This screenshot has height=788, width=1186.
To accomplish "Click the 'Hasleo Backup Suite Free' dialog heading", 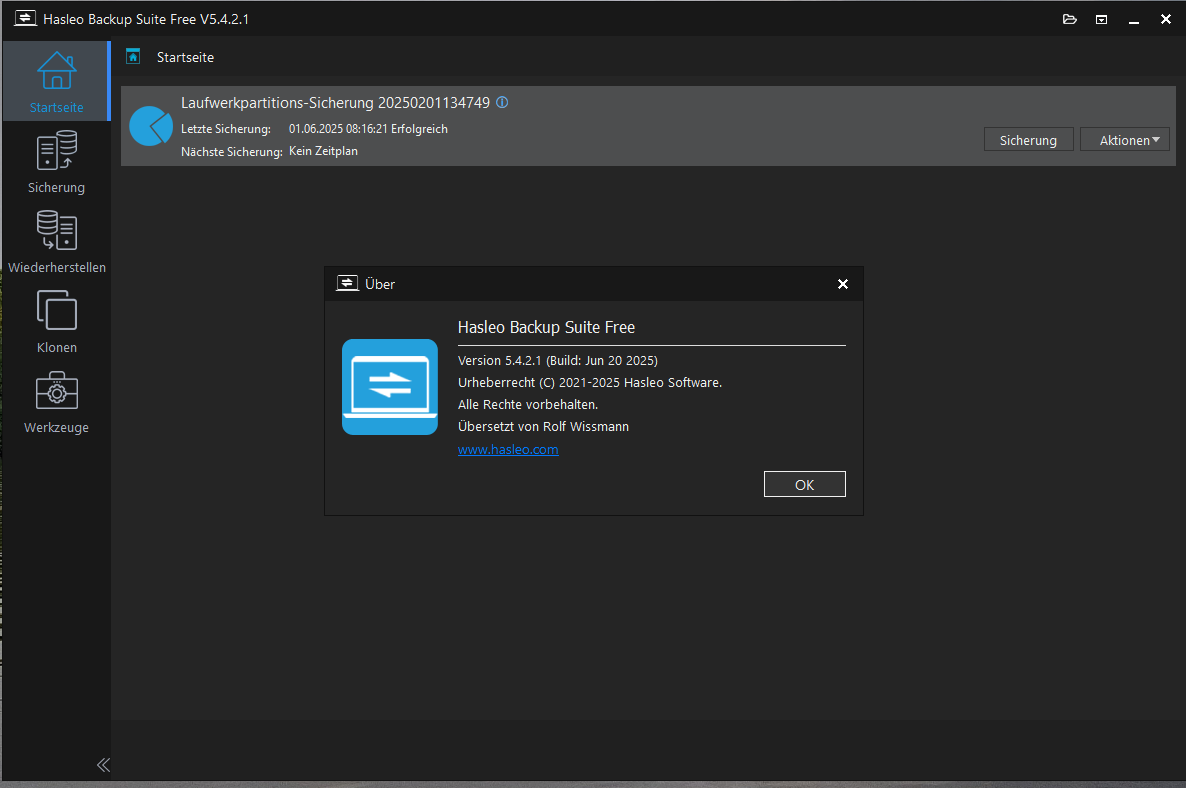I will 546,327.
